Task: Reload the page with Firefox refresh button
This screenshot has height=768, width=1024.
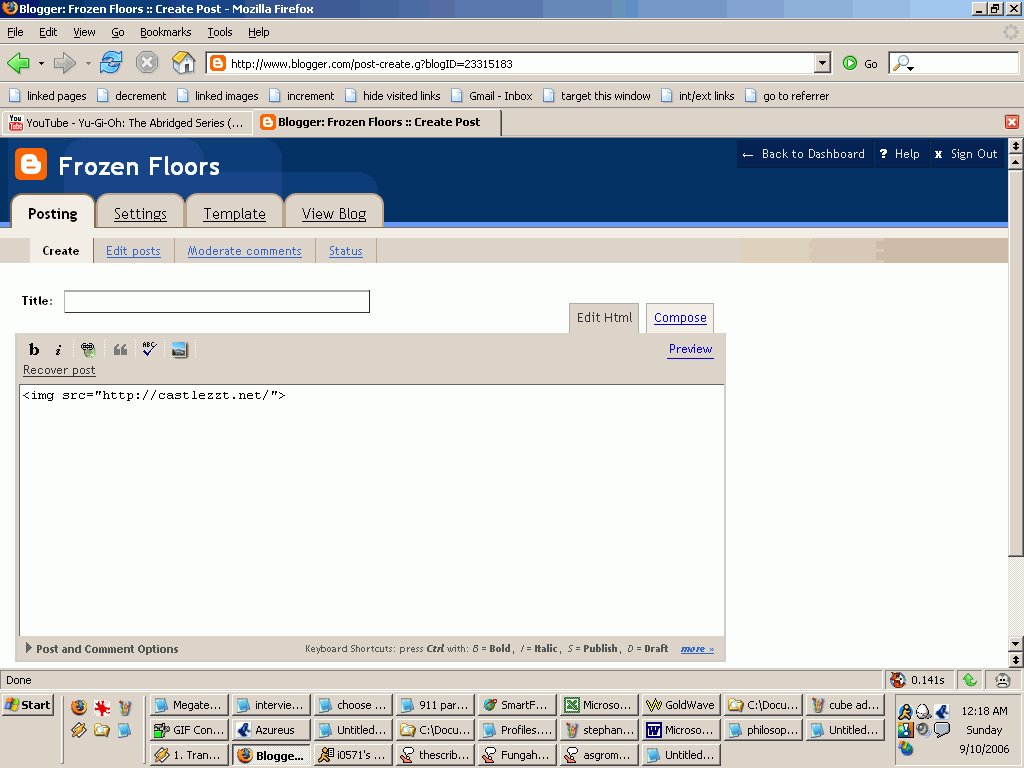Action: tap(110, 63)
